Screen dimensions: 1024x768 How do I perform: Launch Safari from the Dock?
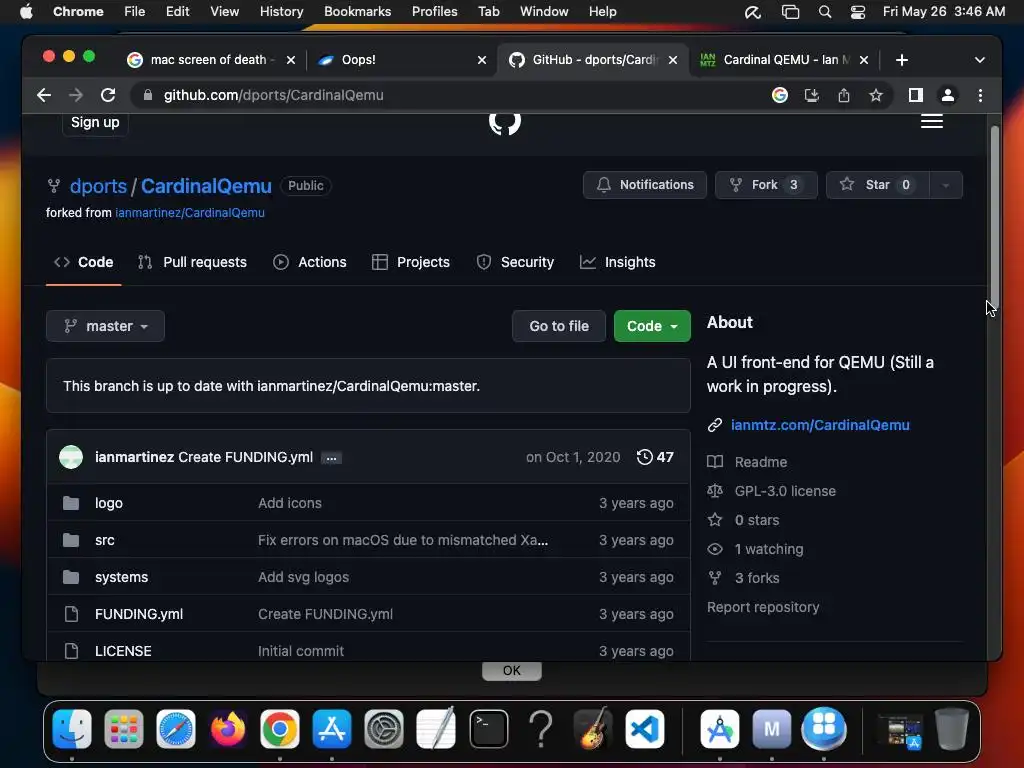point(176,728)
